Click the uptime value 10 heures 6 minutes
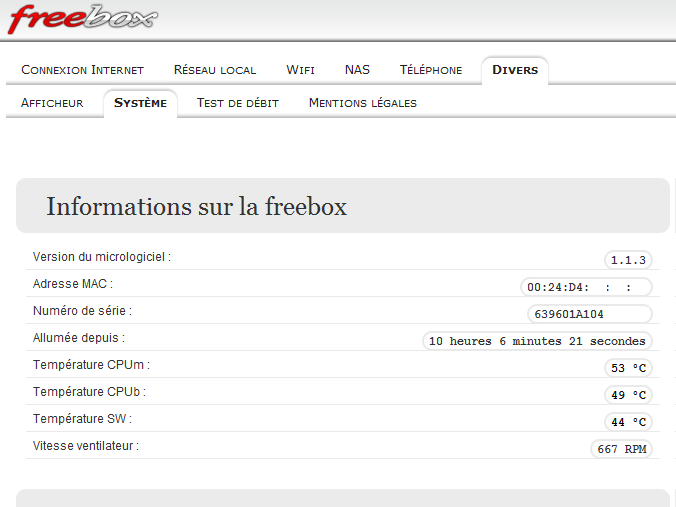 tap(537, 341)
